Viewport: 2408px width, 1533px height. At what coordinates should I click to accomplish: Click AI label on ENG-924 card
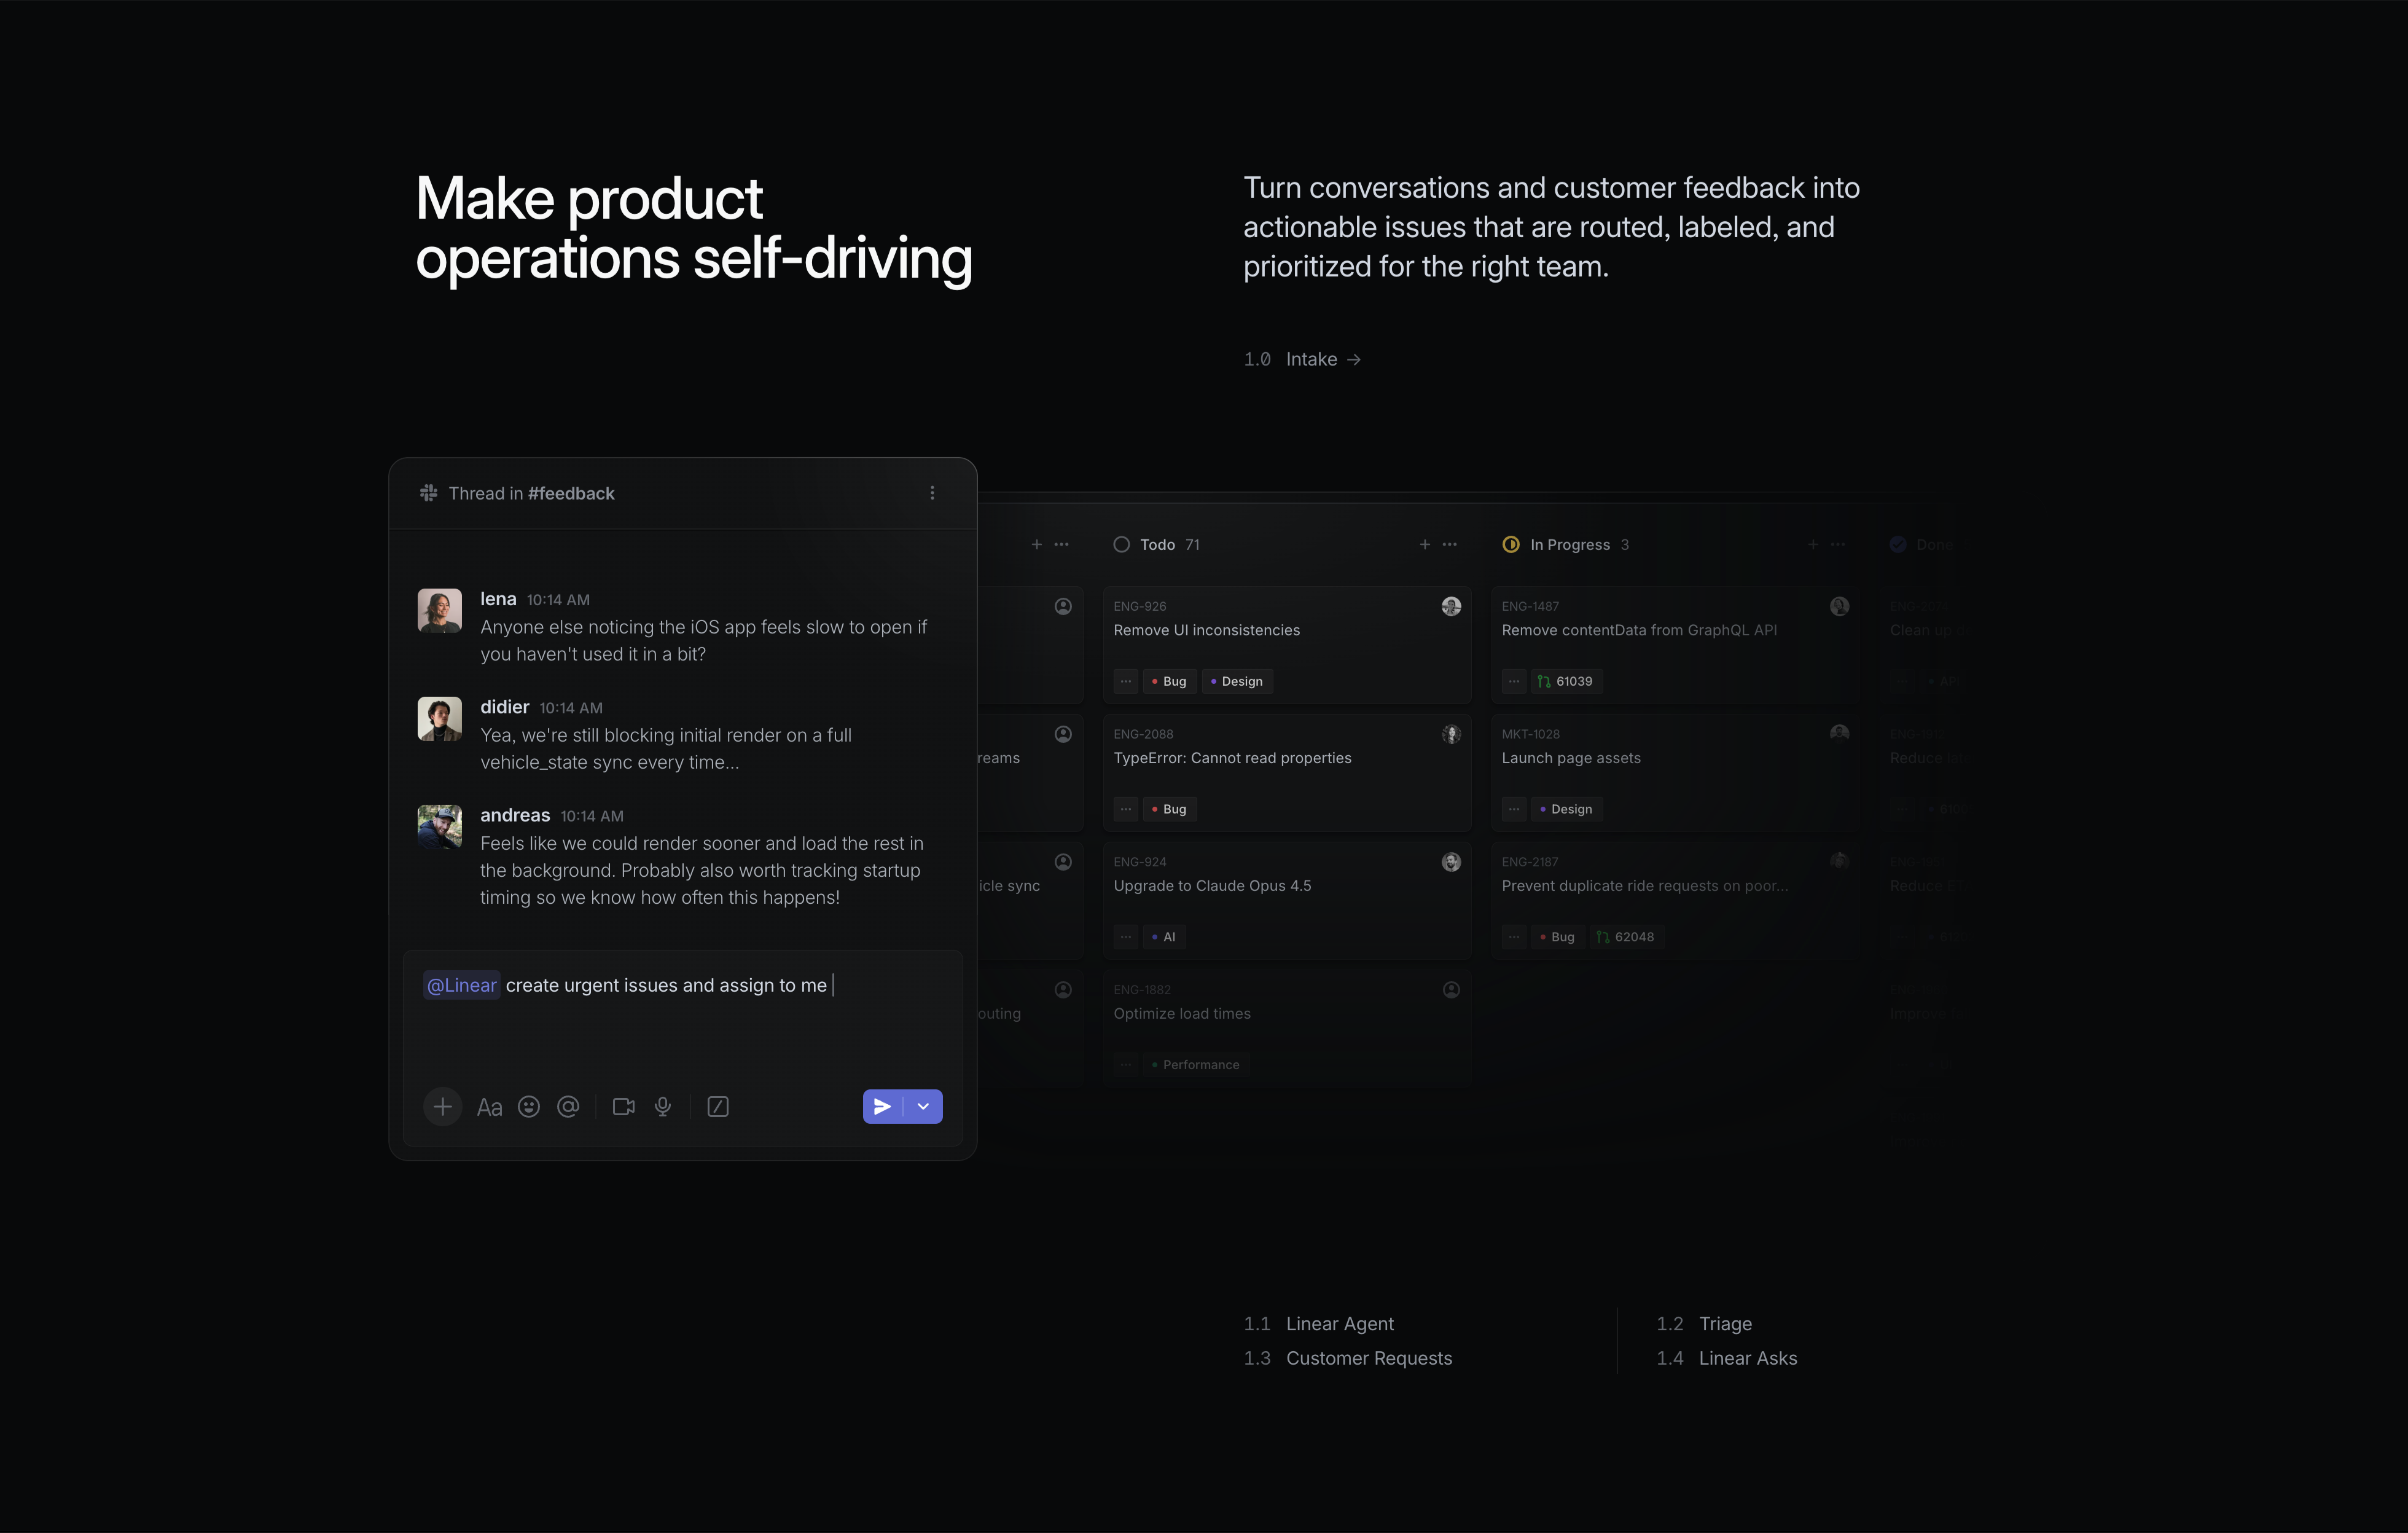(x=1164, y=937)
